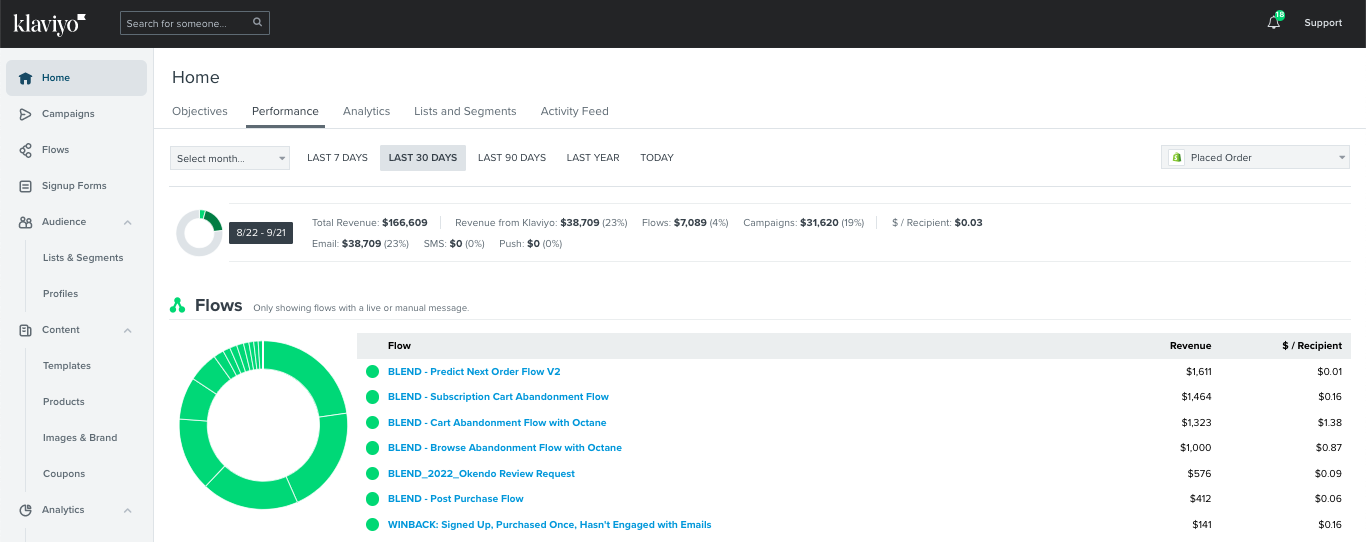Click the notification bell icon
Screen dimensions: 1366x542
click(x=1273, y=23)
